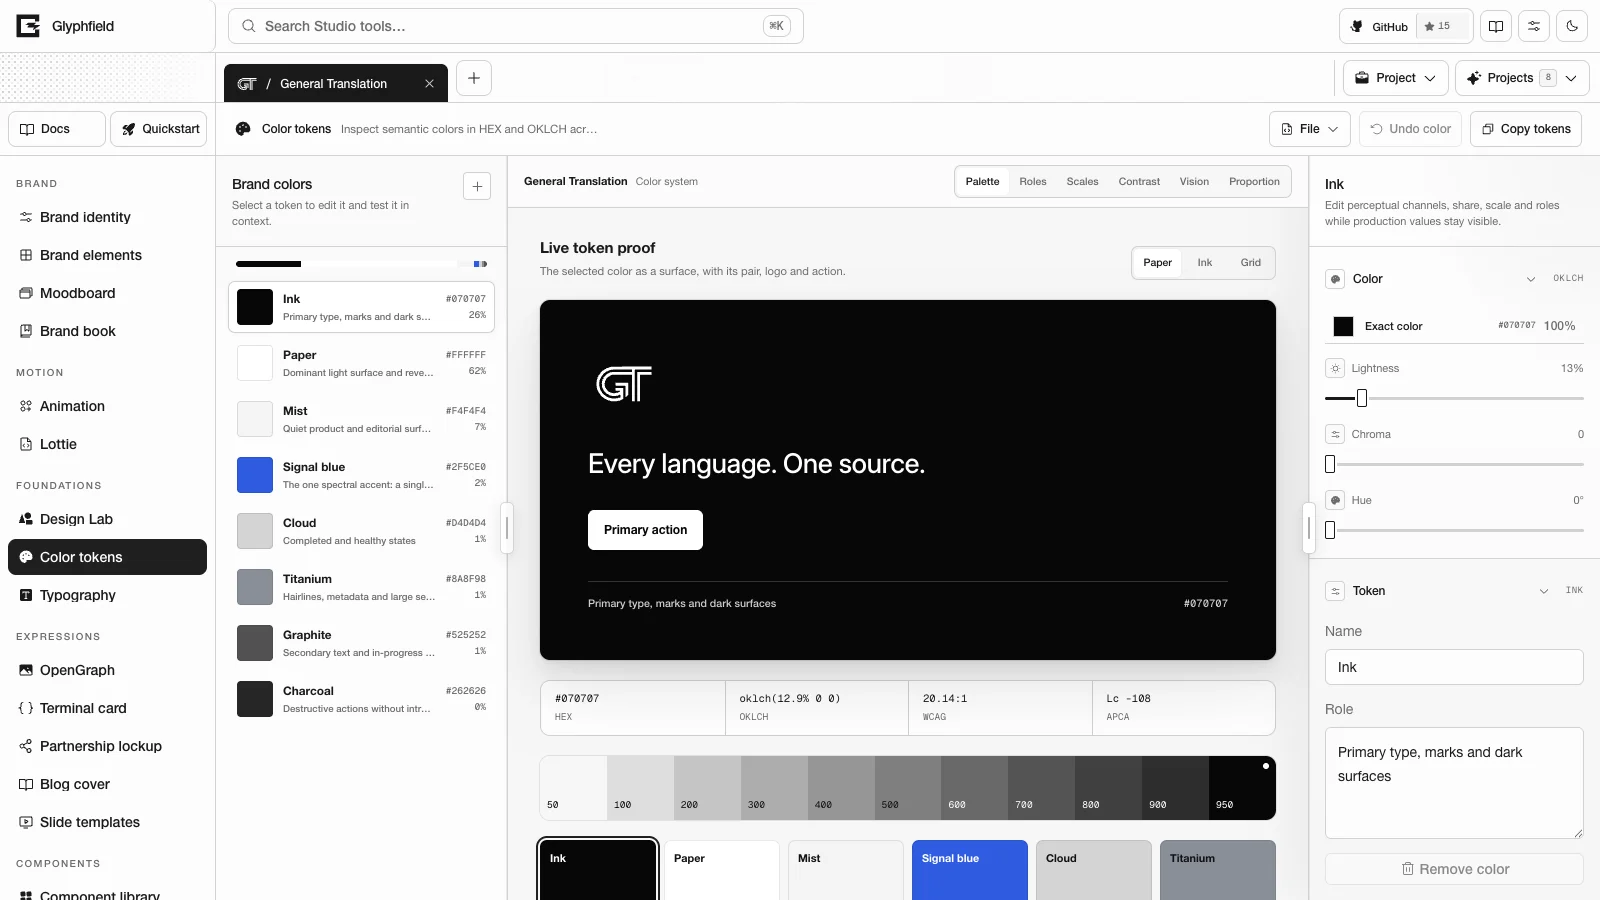Open the book icon in header
The image size is (1600, 900).
(1496, 26)
